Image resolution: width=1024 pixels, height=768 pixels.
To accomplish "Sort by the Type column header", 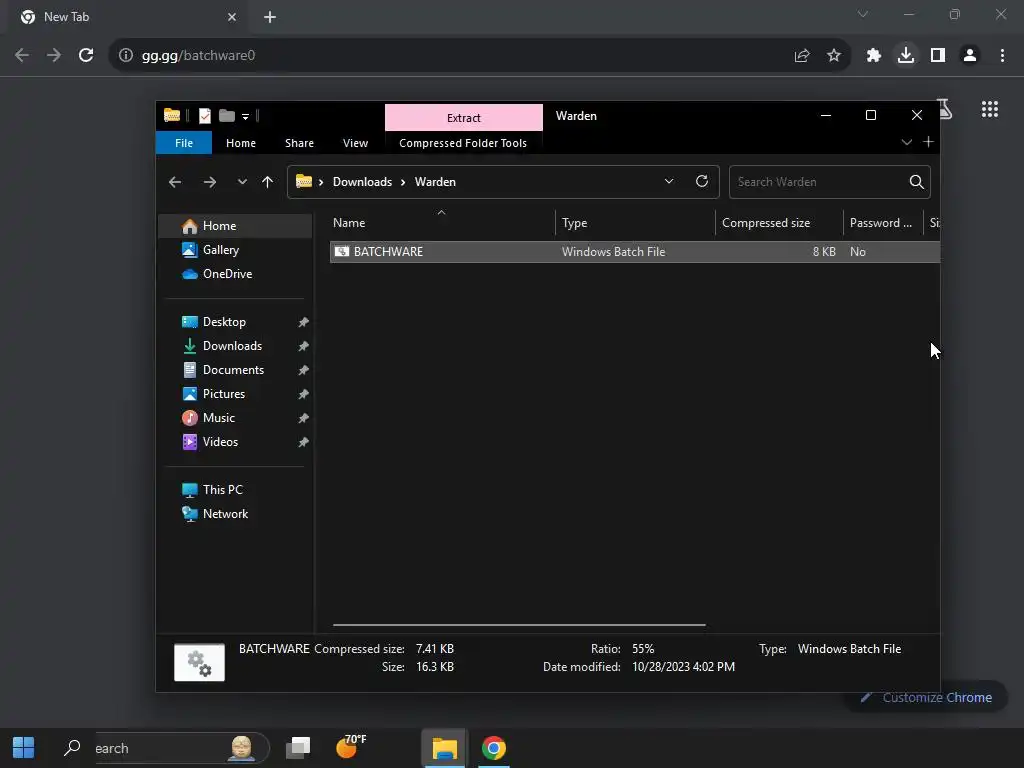I will (x=635, y=223).
